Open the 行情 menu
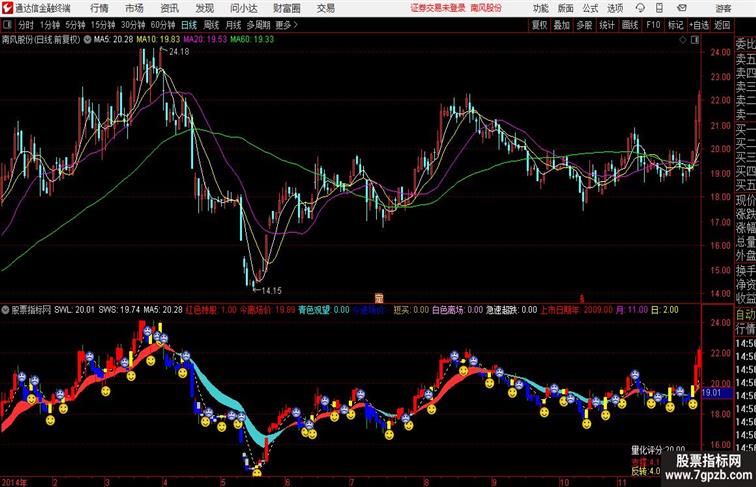 pyautogui.click(x=99, y=8)
